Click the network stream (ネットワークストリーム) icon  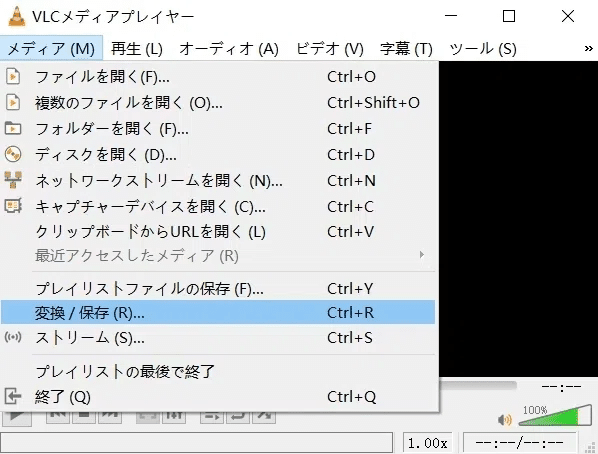tap(13, 180)
